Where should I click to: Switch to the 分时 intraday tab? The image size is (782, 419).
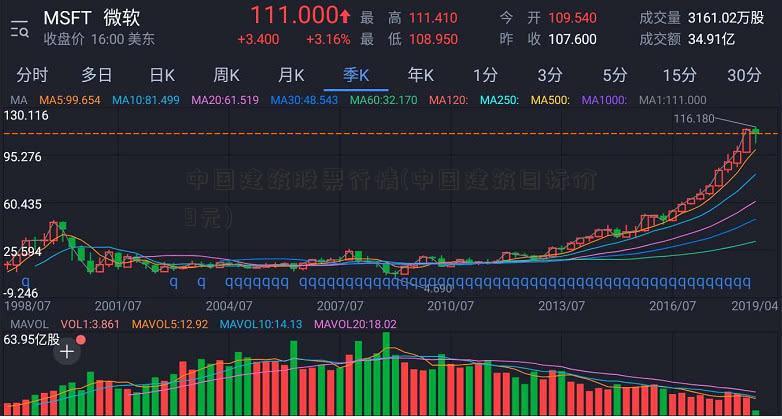(x=31, y=75)
